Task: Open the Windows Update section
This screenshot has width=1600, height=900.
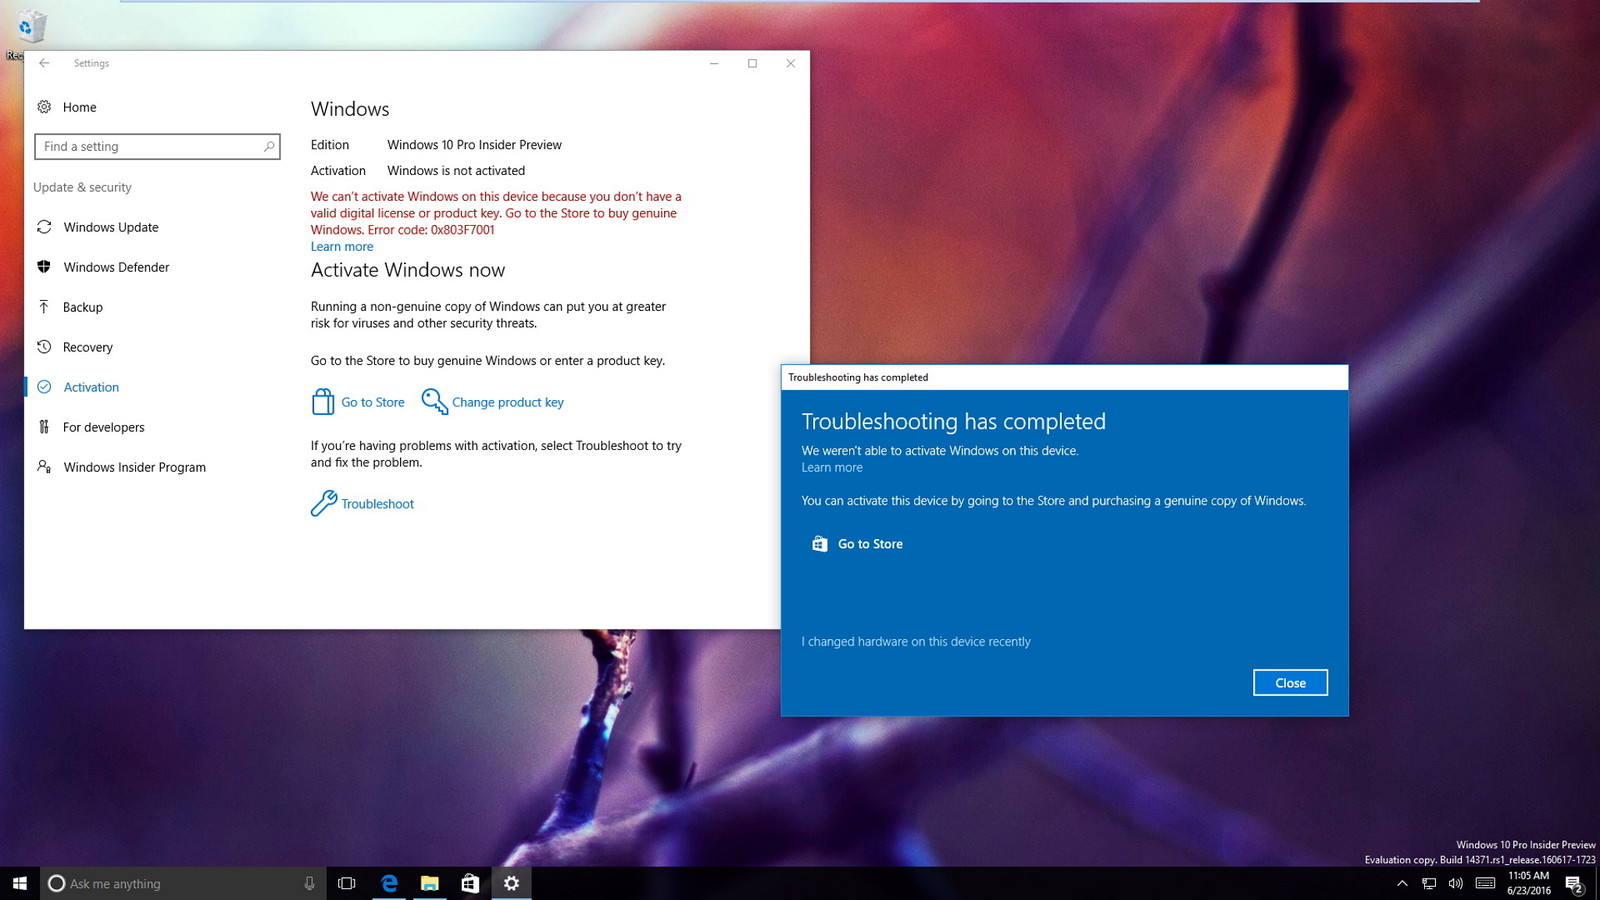Action: point(110,227)
